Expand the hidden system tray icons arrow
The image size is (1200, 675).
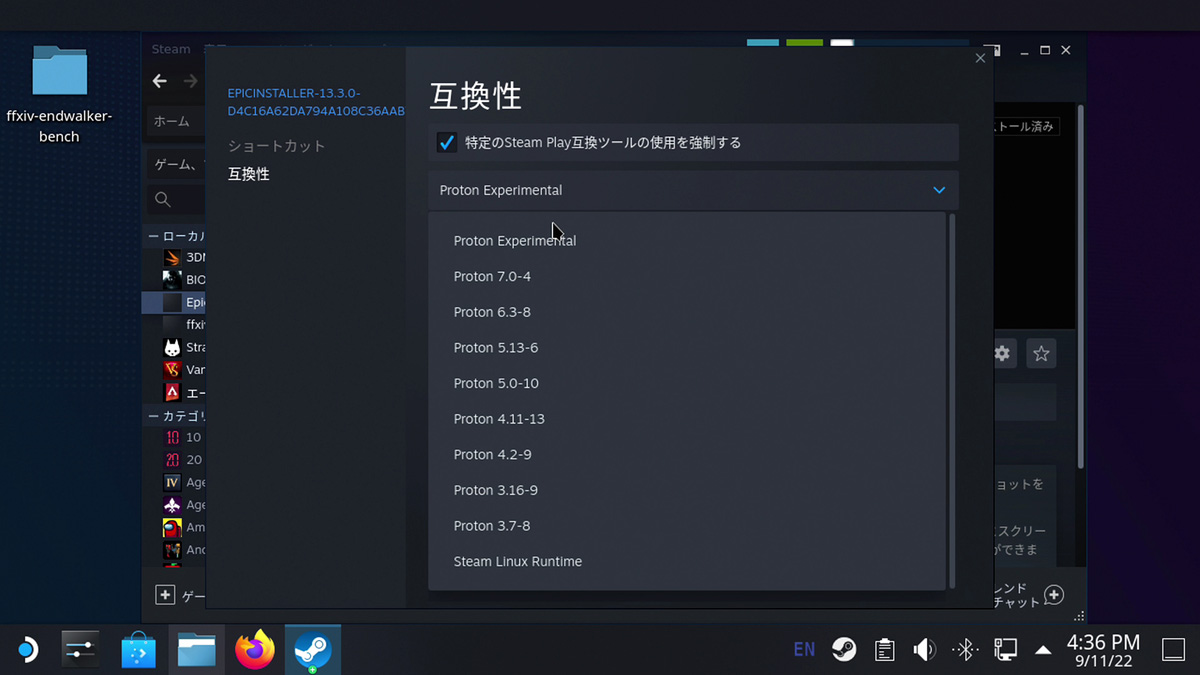coord(1043,650)
